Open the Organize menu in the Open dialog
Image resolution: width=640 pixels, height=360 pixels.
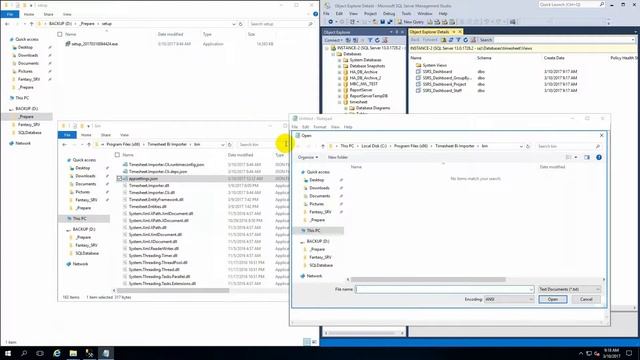307,157
